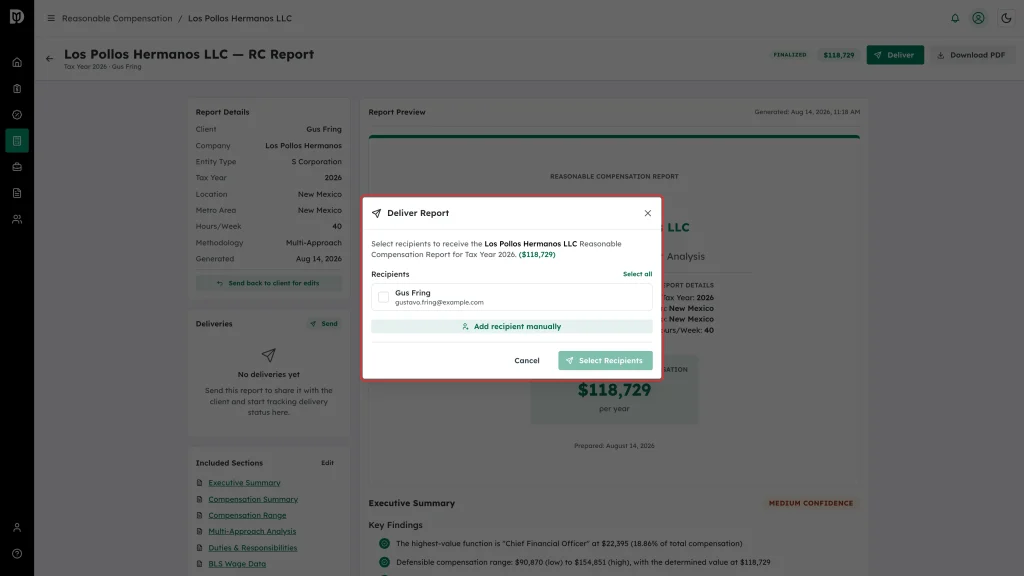Edit the Included Sections
The image size is (1024, 576).
[327, 463]
